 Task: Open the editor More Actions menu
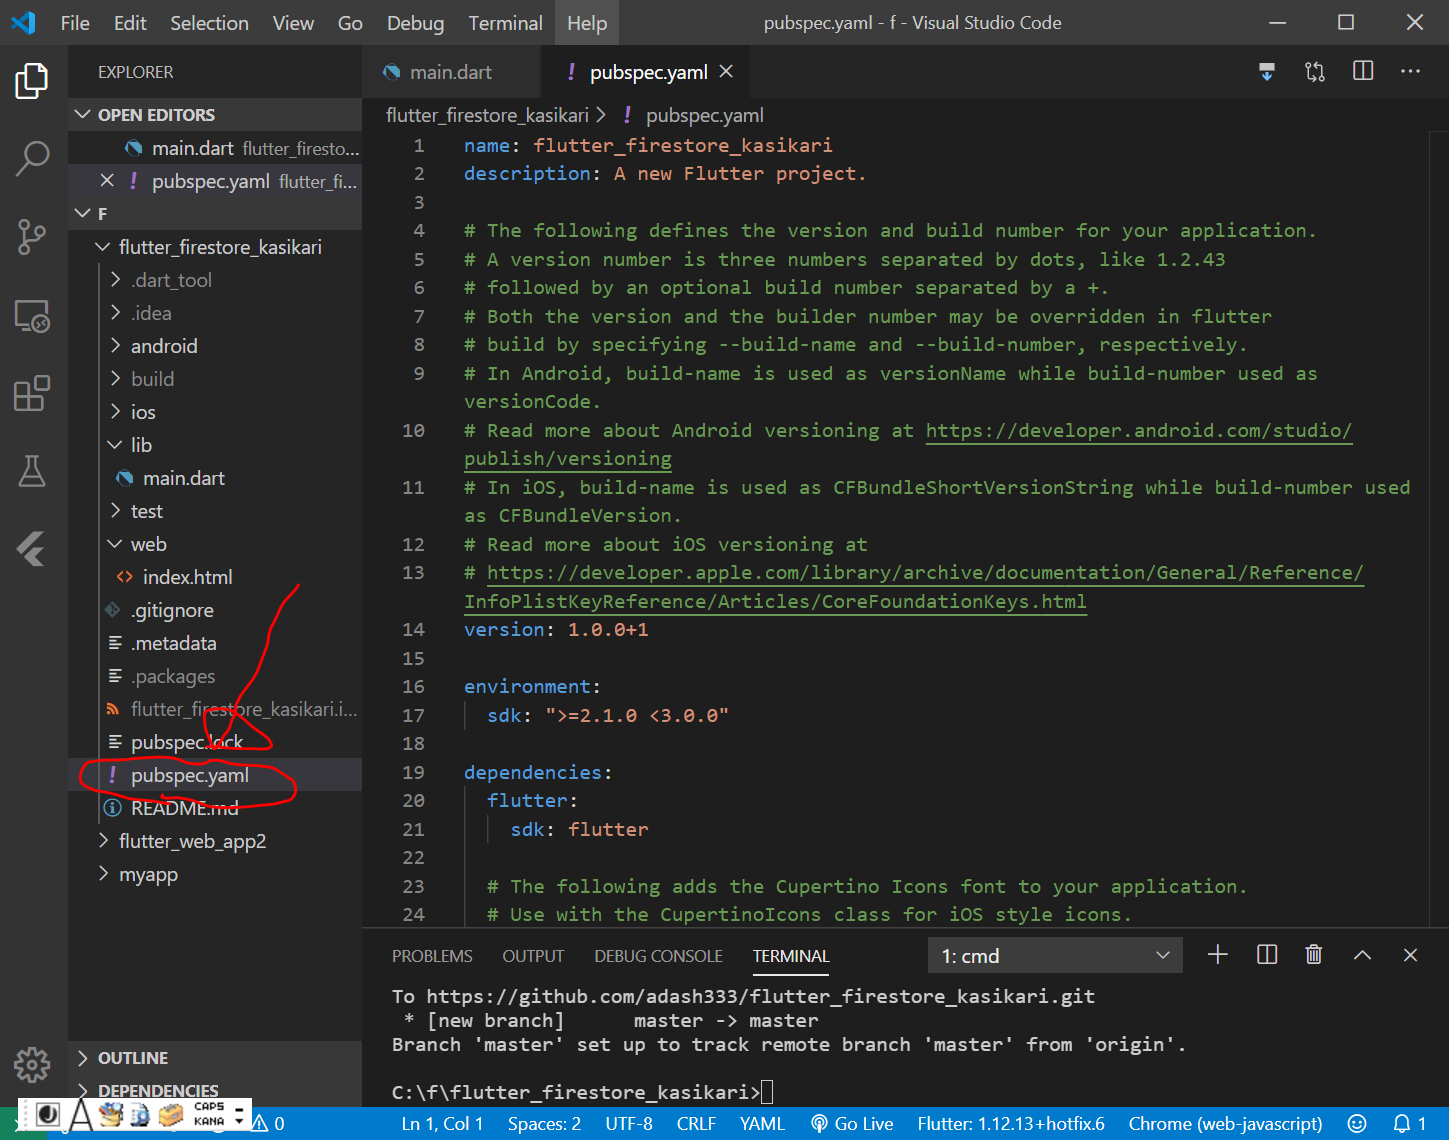click(x=1411, y=72)
